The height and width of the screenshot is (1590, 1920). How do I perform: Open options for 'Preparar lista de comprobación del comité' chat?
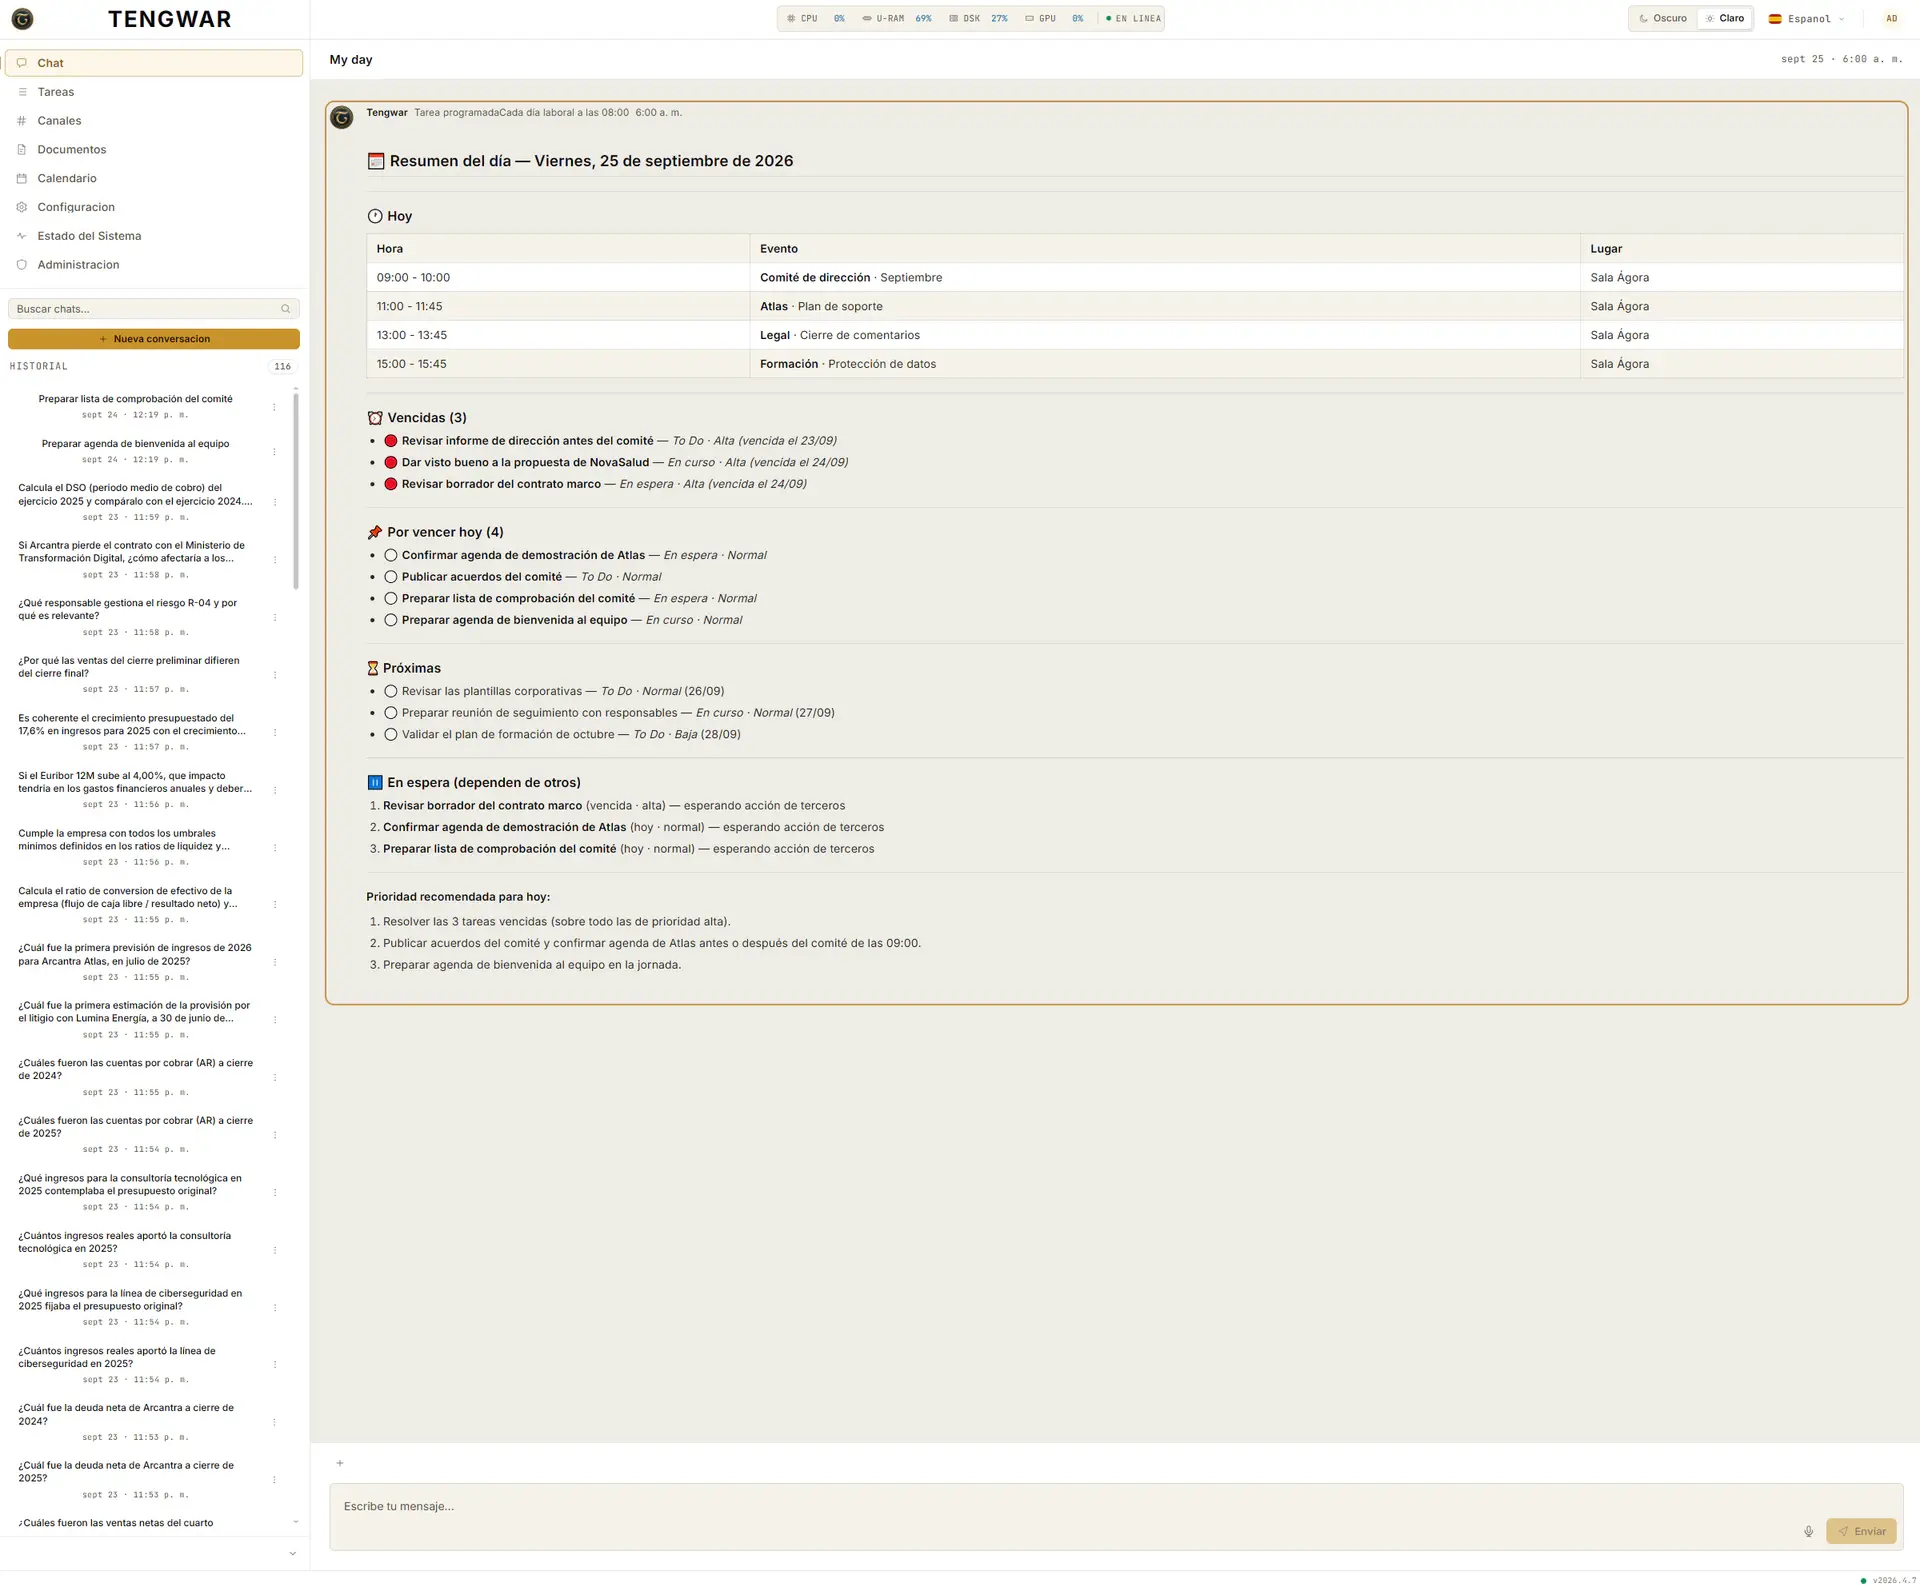274,407
